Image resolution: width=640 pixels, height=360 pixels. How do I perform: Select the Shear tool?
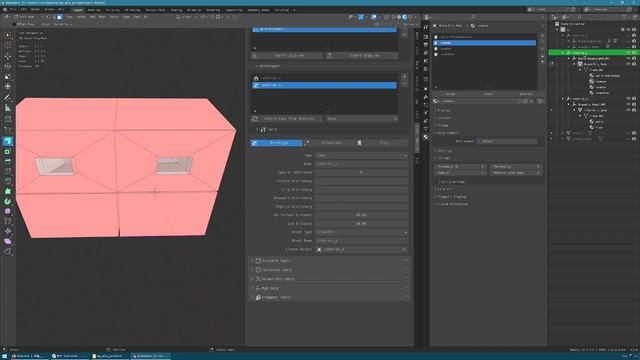coord(8,241)
